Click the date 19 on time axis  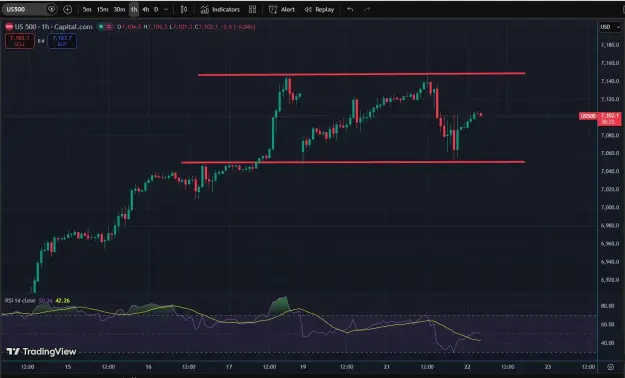coord(303,367)
